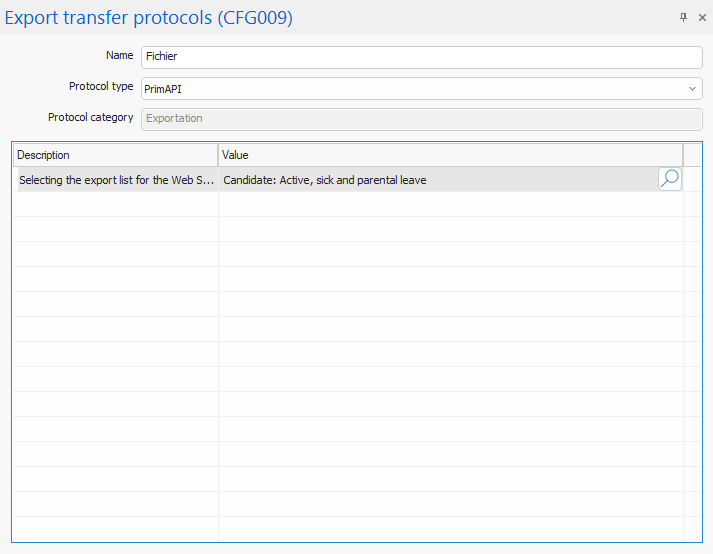Open the export list lookup magnifier
This screenshot has height=554, width=713.
tap(670, 179)
